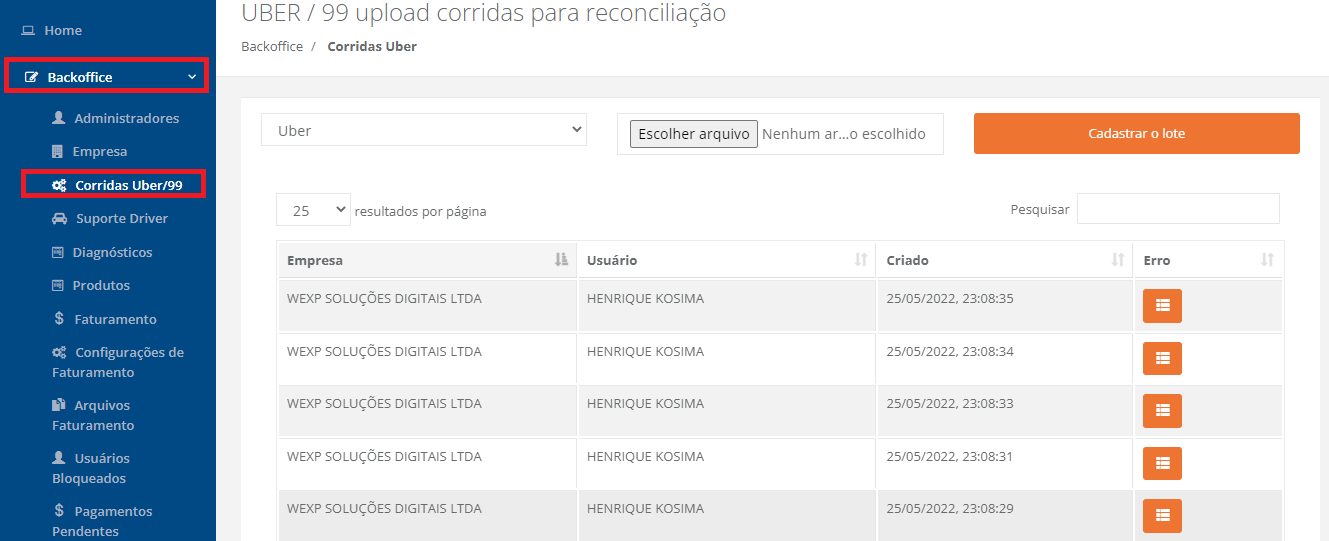The width and height of the screenshot is (1329, 541).
Task: Click the Administradores user icon
Action: (x=58, y=118)
